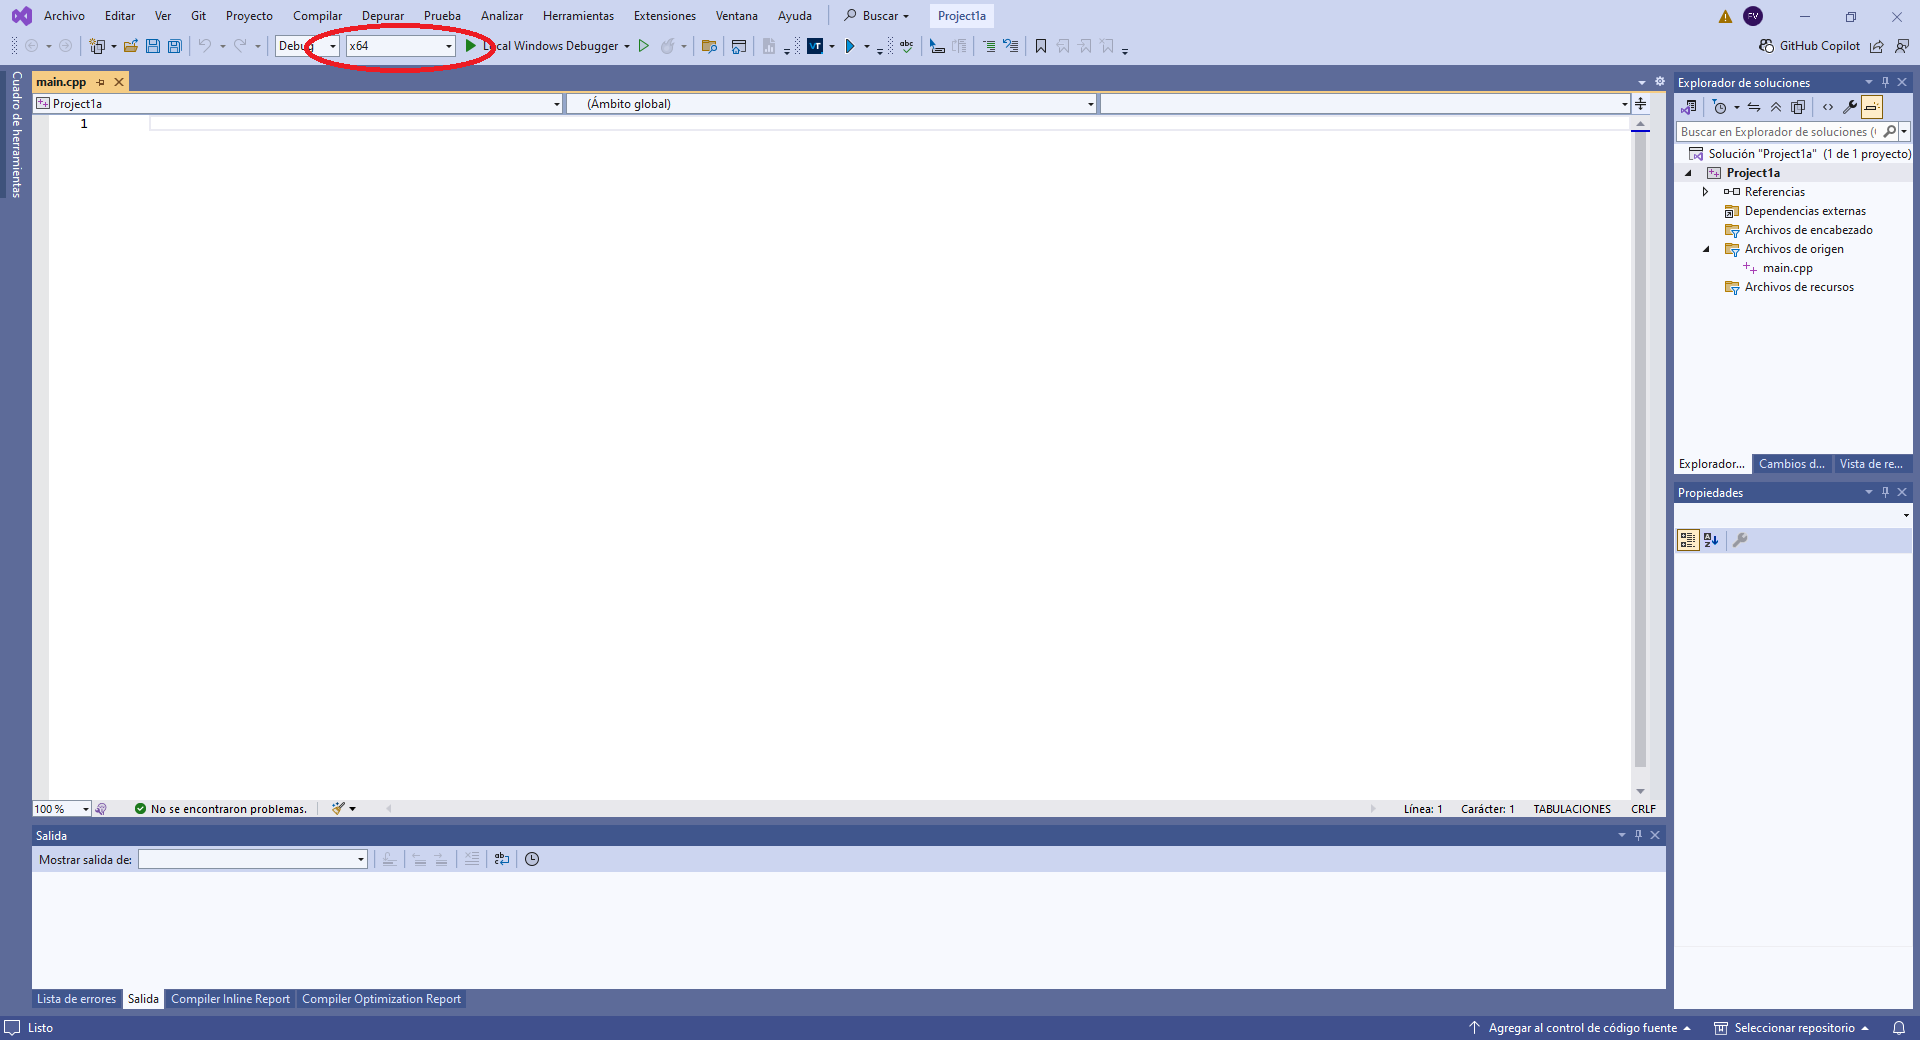Click the View Code icon in Solution Explorer
1920x1040 pixels.
coord(1828,107)
